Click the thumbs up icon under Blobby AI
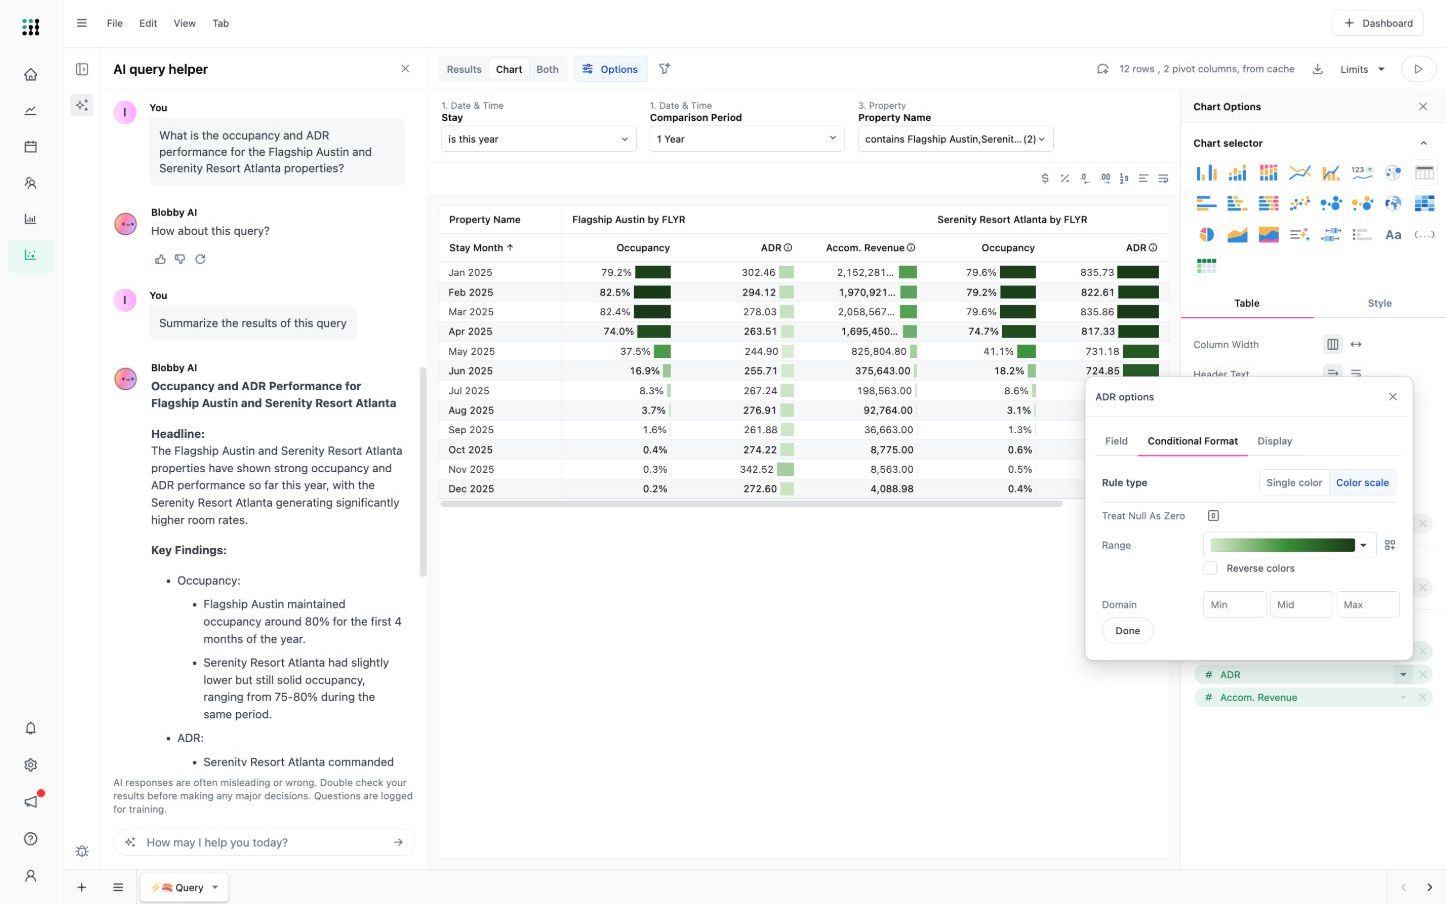 pos(160,259)
